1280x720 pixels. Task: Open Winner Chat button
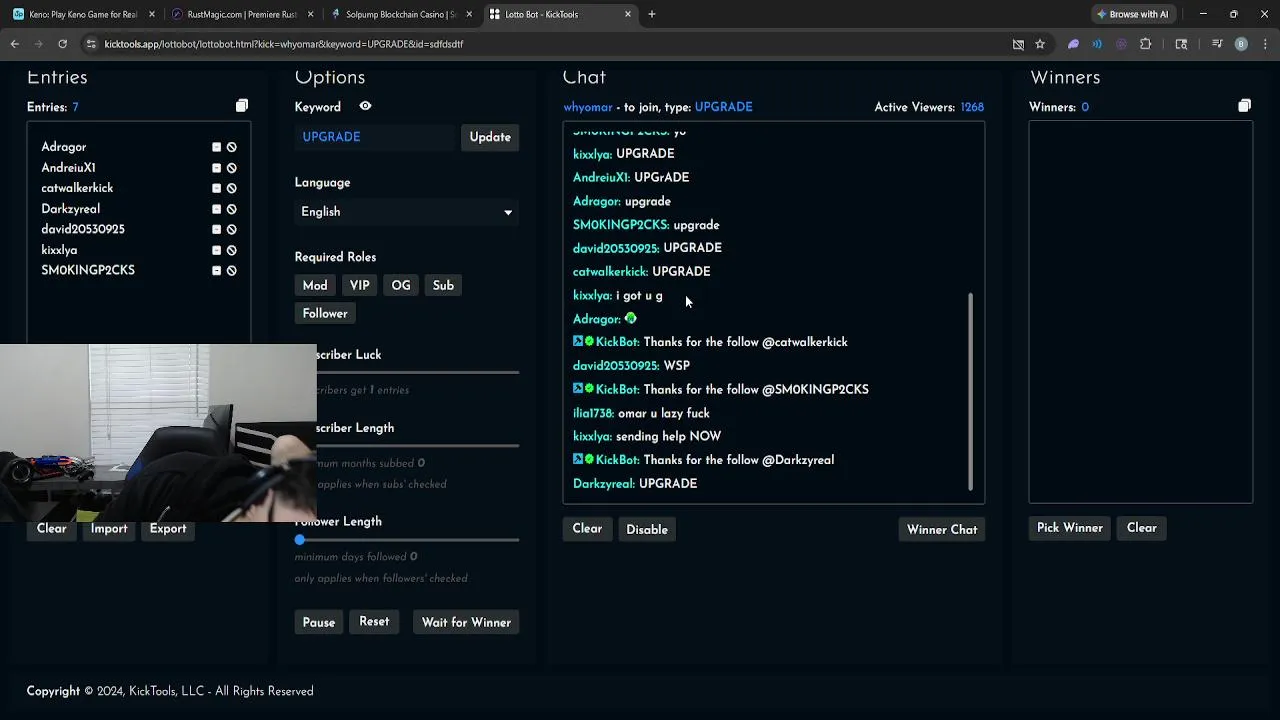(942, 529)
